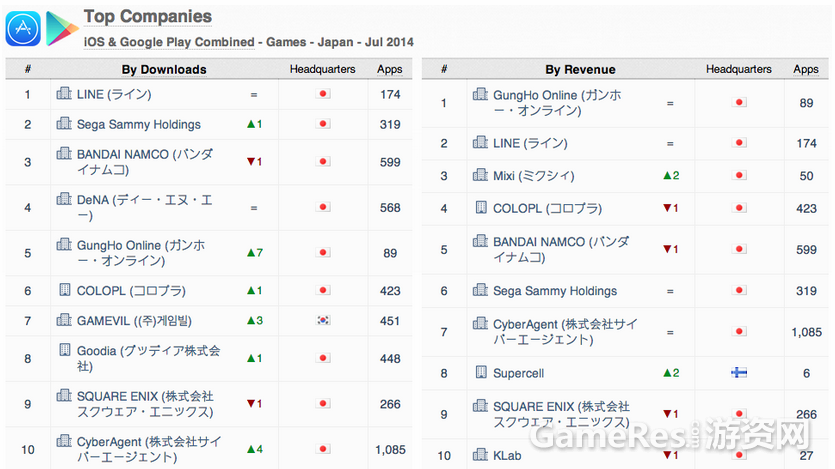Click company icon beside Mixi

[480, 175]
